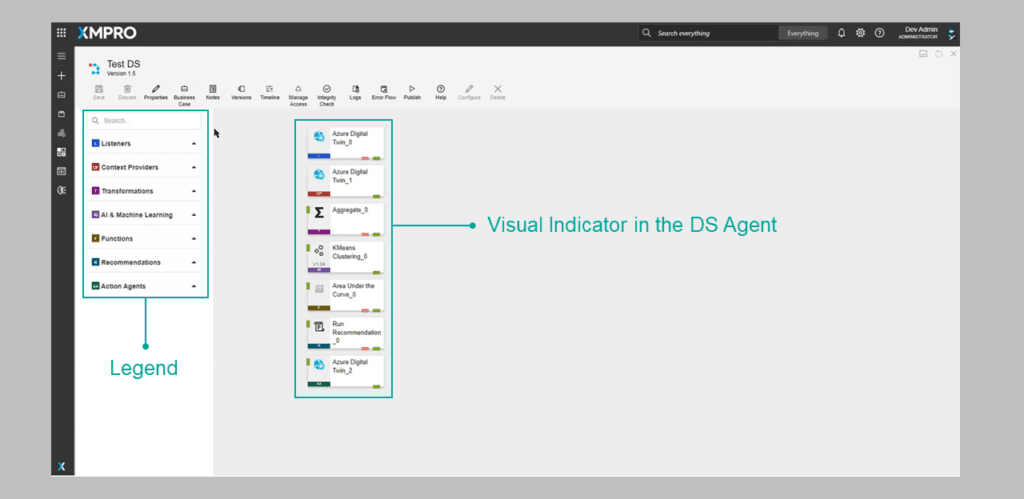1024x499 pixels.
Task: Click the notifications bell icon
Action: click(841, 33)
